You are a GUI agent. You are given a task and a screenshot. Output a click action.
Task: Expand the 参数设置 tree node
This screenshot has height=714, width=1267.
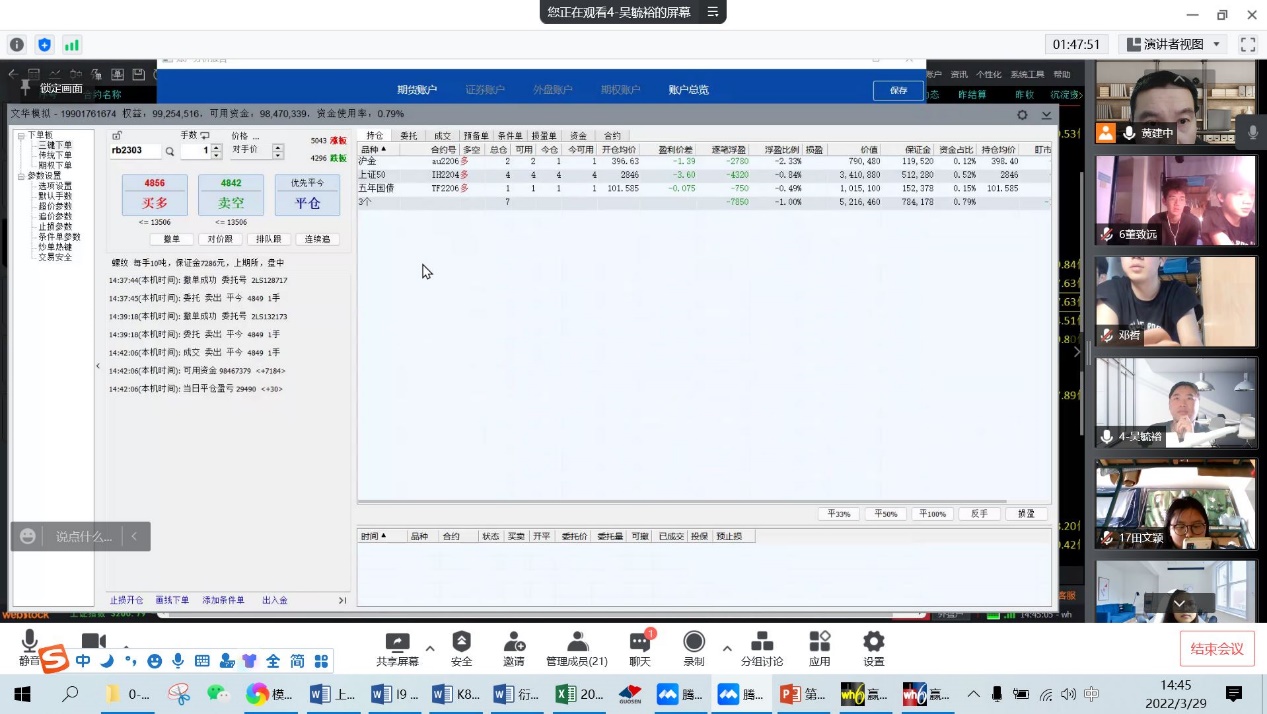point(21,176)
